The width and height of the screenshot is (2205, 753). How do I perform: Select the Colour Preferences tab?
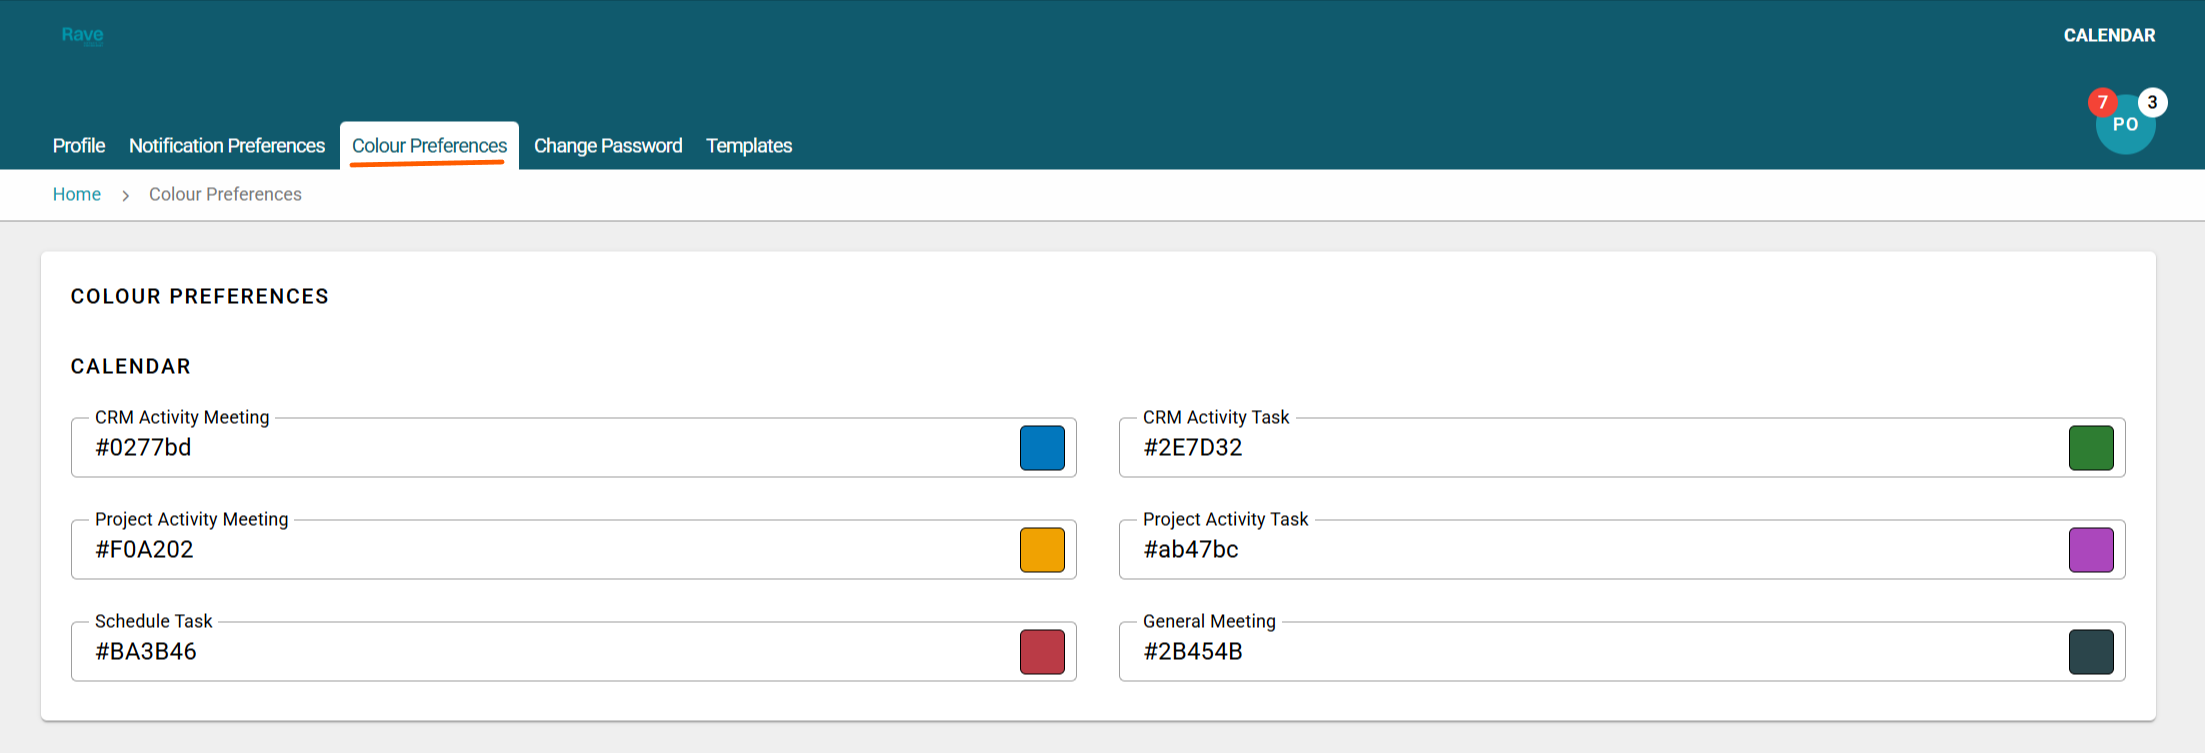[x=429, y=146]
